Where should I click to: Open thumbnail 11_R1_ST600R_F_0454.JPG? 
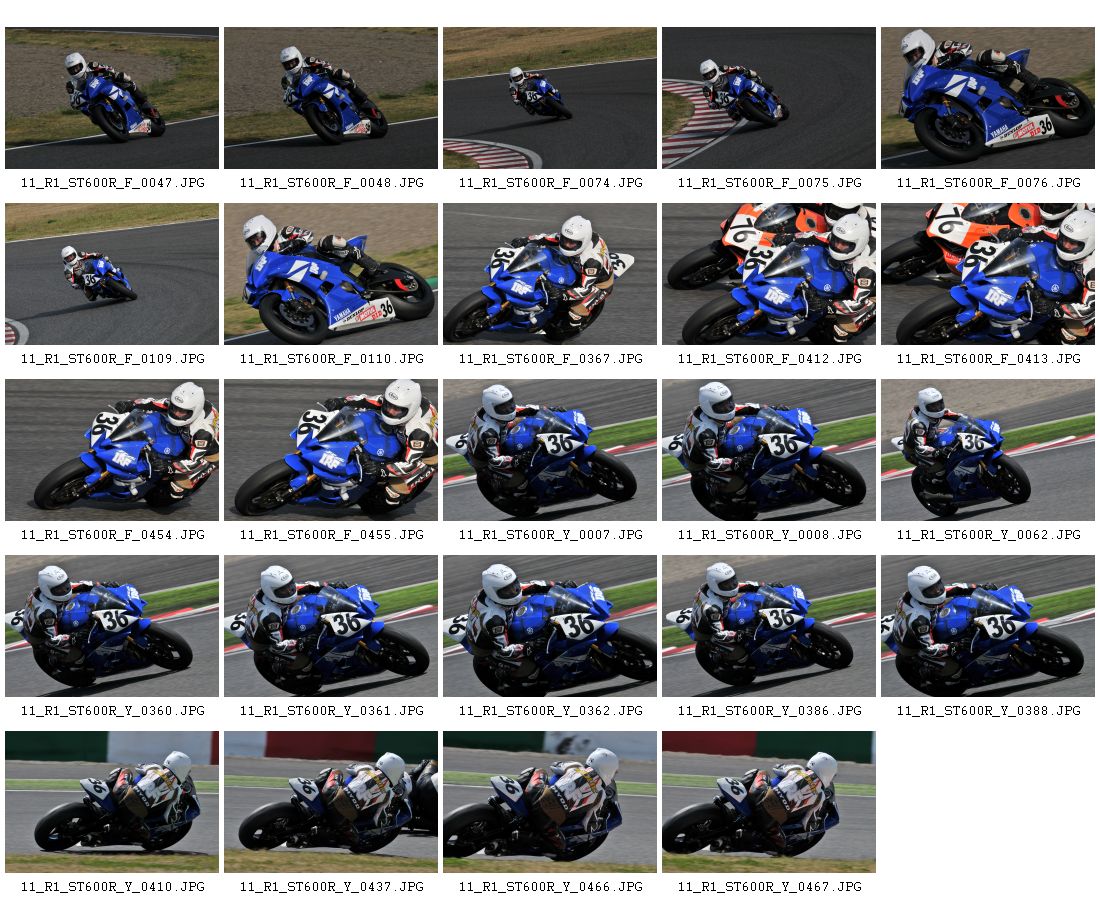tap(112, 450)
